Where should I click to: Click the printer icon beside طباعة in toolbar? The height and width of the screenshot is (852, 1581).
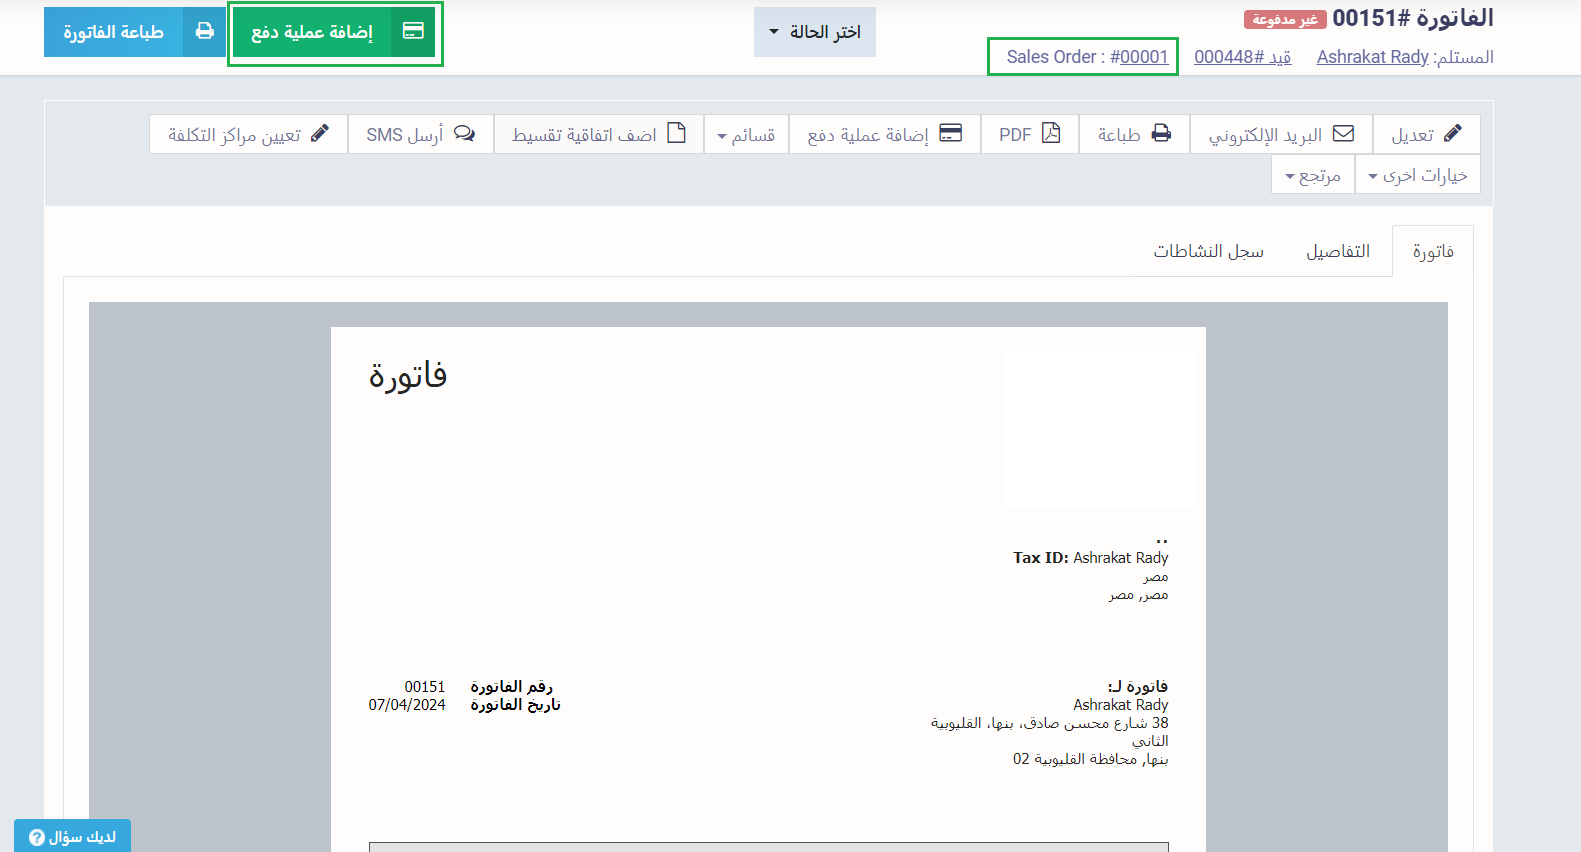(x=1161, y=134)
